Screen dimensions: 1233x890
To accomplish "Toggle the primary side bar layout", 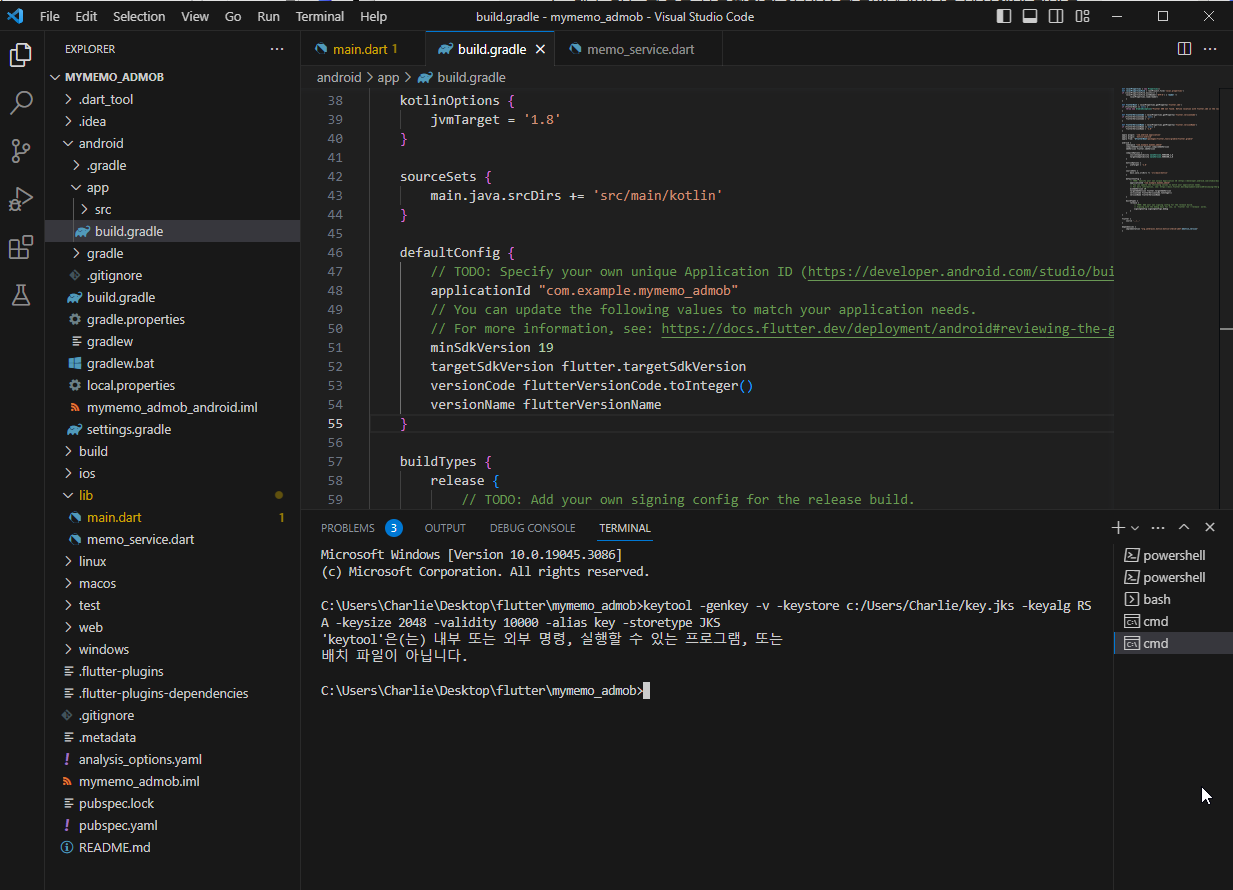I will point(1005,16).
